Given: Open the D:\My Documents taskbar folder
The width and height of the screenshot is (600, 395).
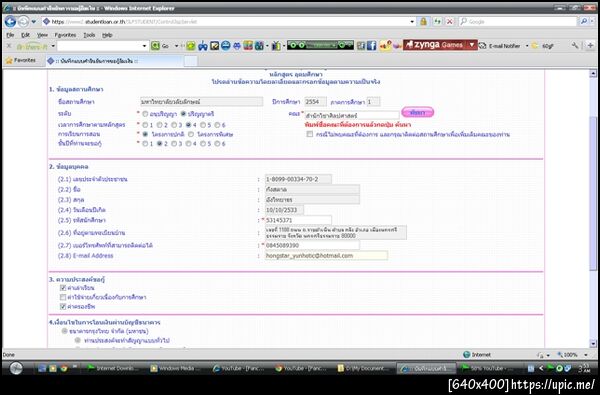Looking at the screenshot, I should click(364, 369).
